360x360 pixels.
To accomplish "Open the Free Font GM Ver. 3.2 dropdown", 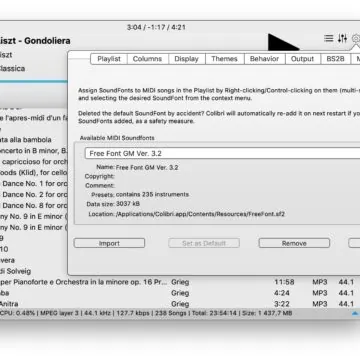I will click(x=222, y=153).
